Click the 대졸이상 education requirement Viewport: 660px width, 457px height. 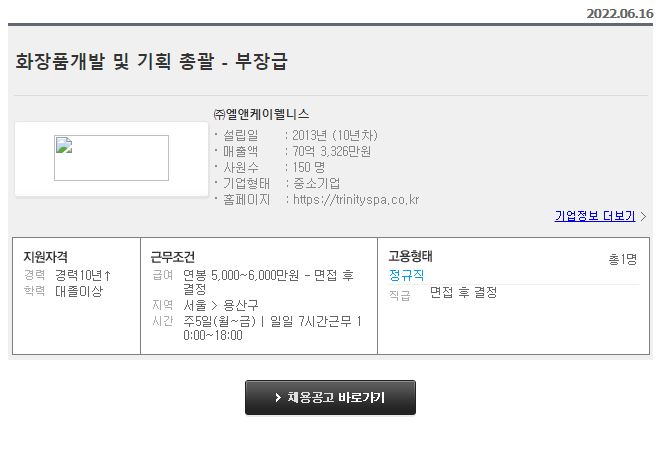(79, 291)
